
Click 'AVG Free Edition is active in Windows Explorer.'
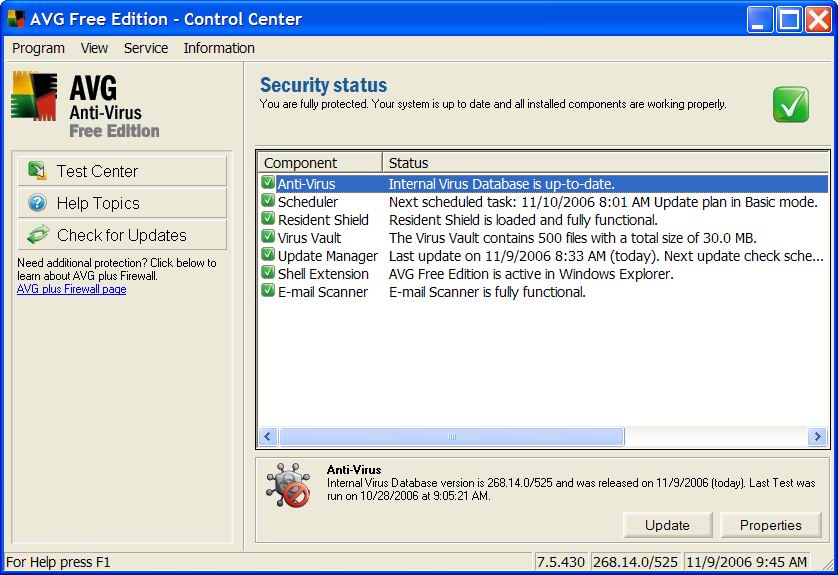pos(531,274)
